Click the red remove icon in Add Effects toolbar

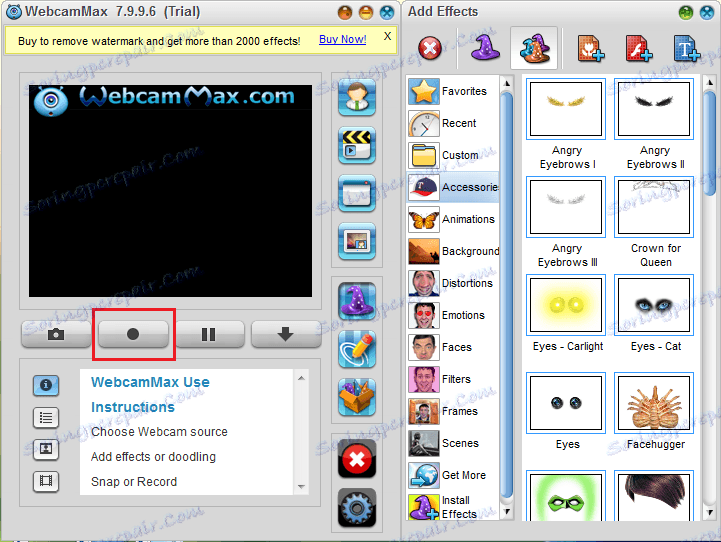pos(430,48)
